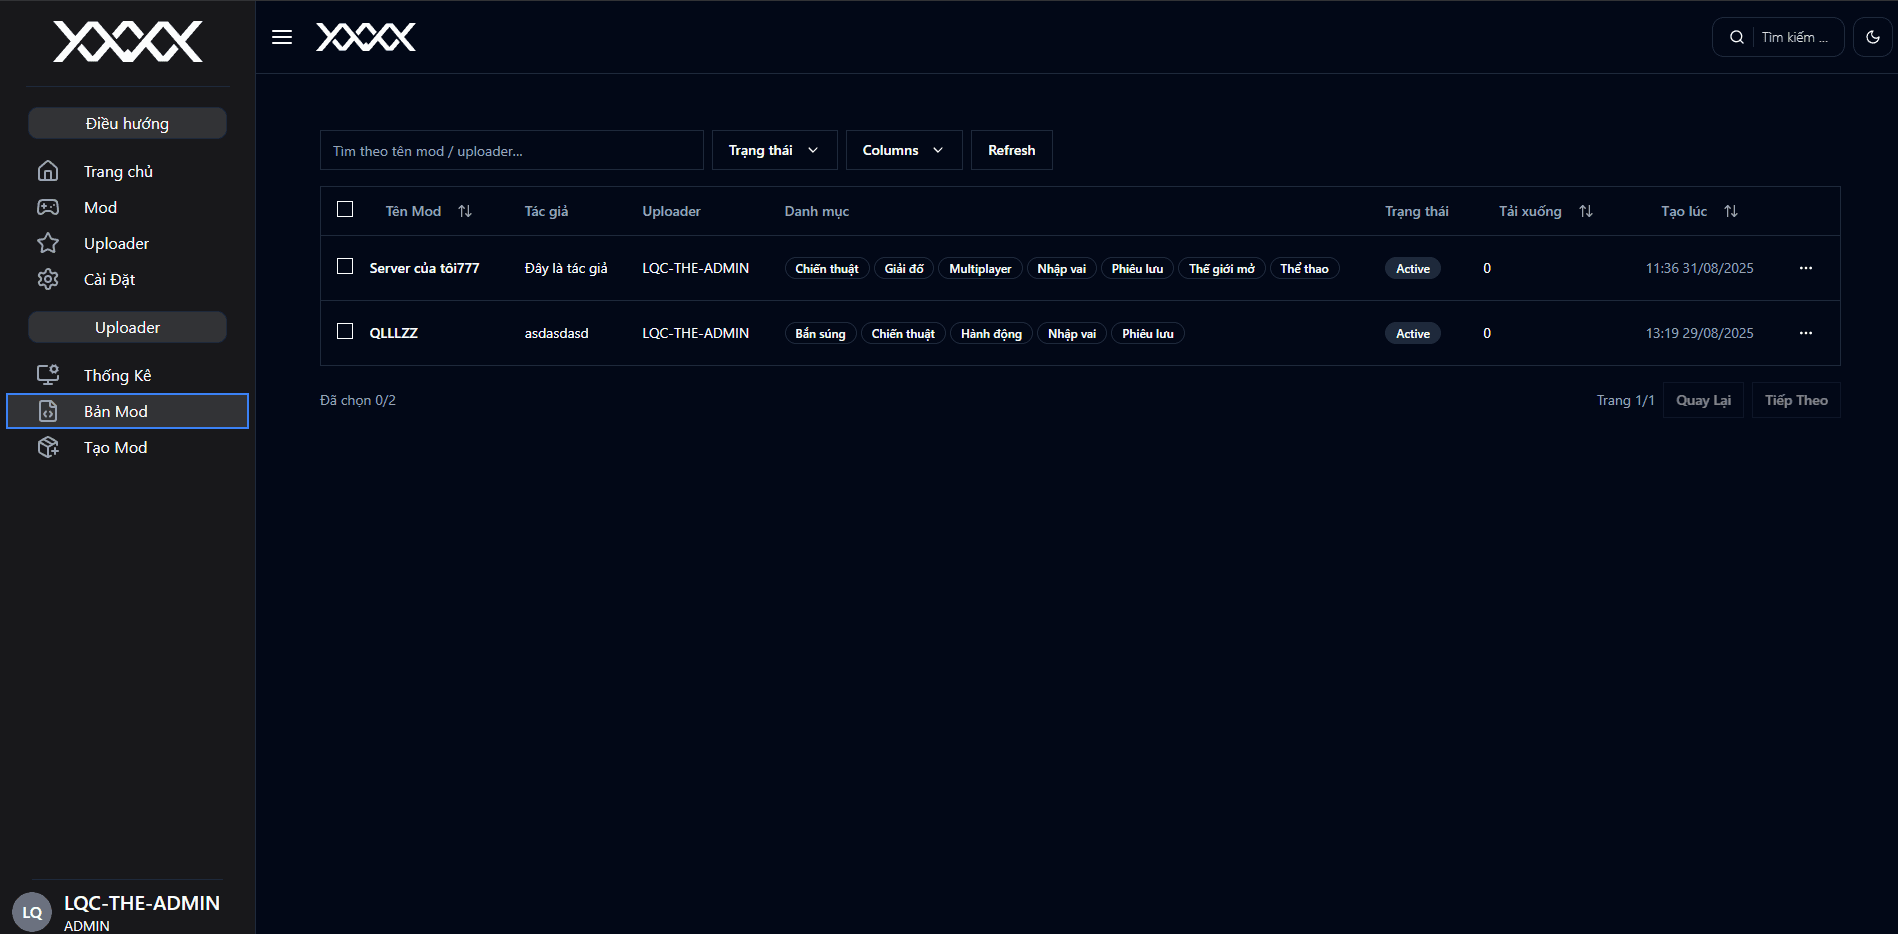Open row actions menu for QLLLZZ

(1805, 333)
